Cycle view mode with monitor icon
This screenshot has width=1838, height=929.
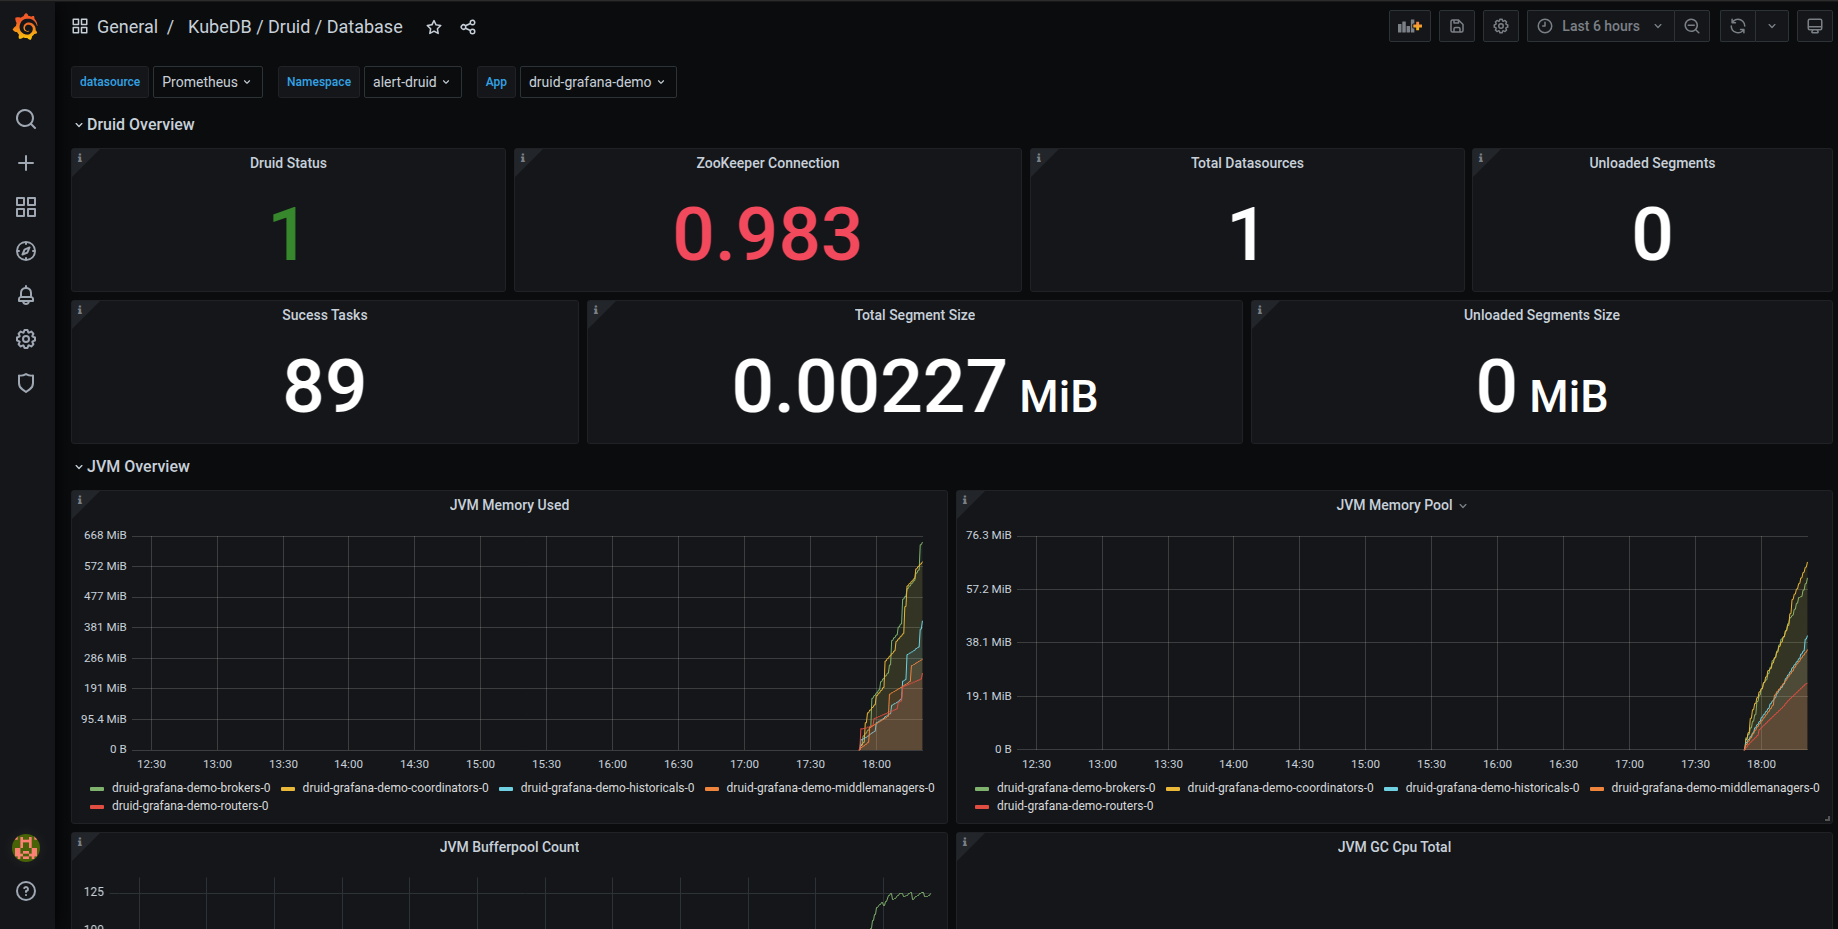[x=1815, y=26]
